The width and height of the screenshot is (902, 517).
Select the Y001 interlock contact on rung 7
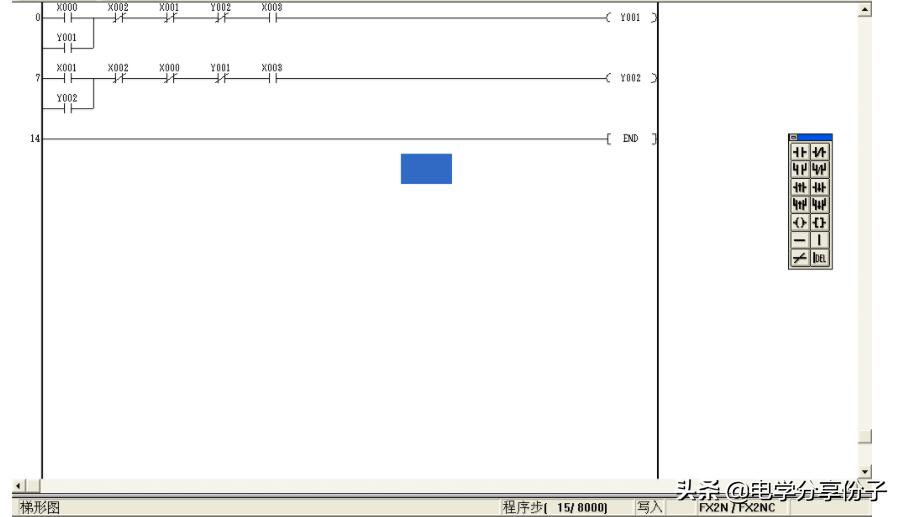tap(220, 73)
